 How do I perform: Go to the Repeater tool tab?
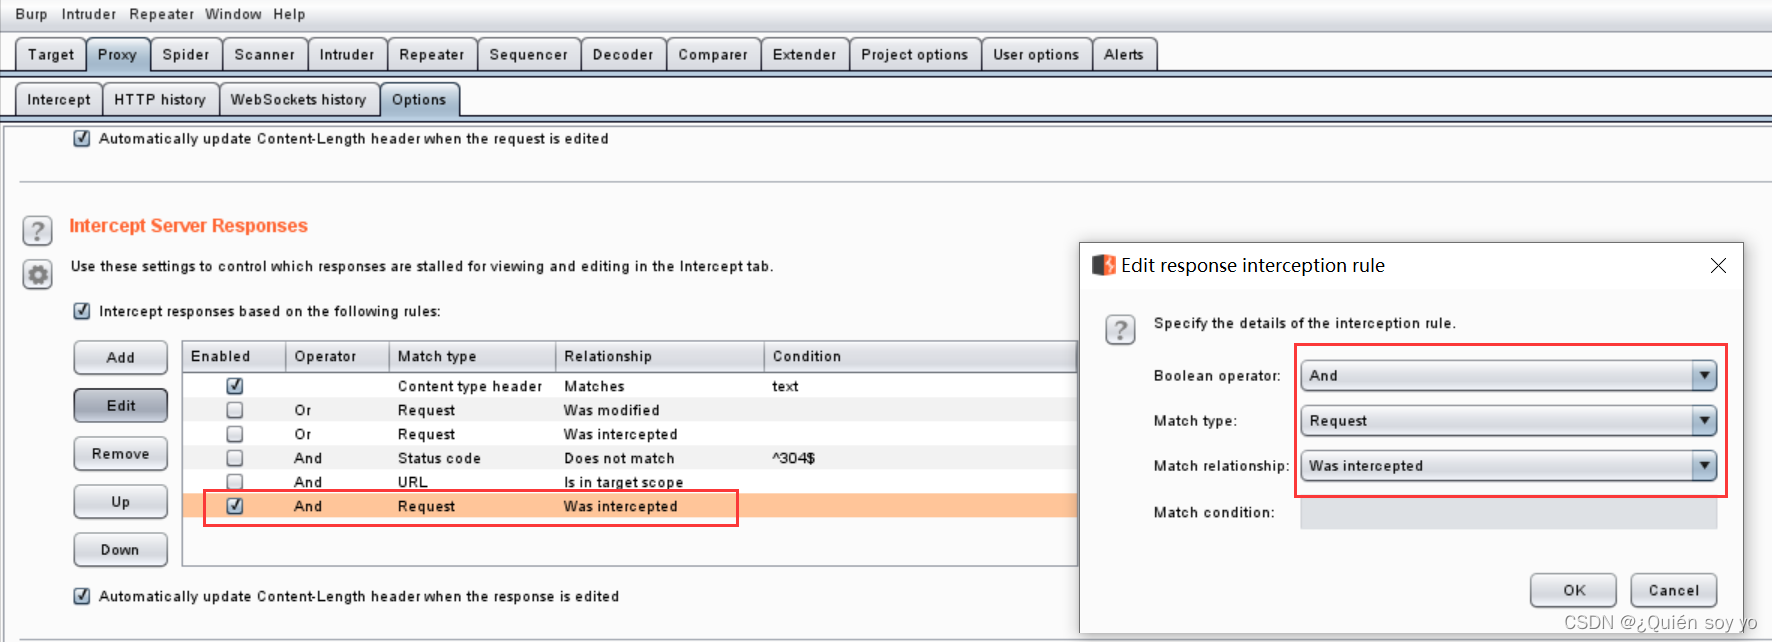(x=432, y=55)
